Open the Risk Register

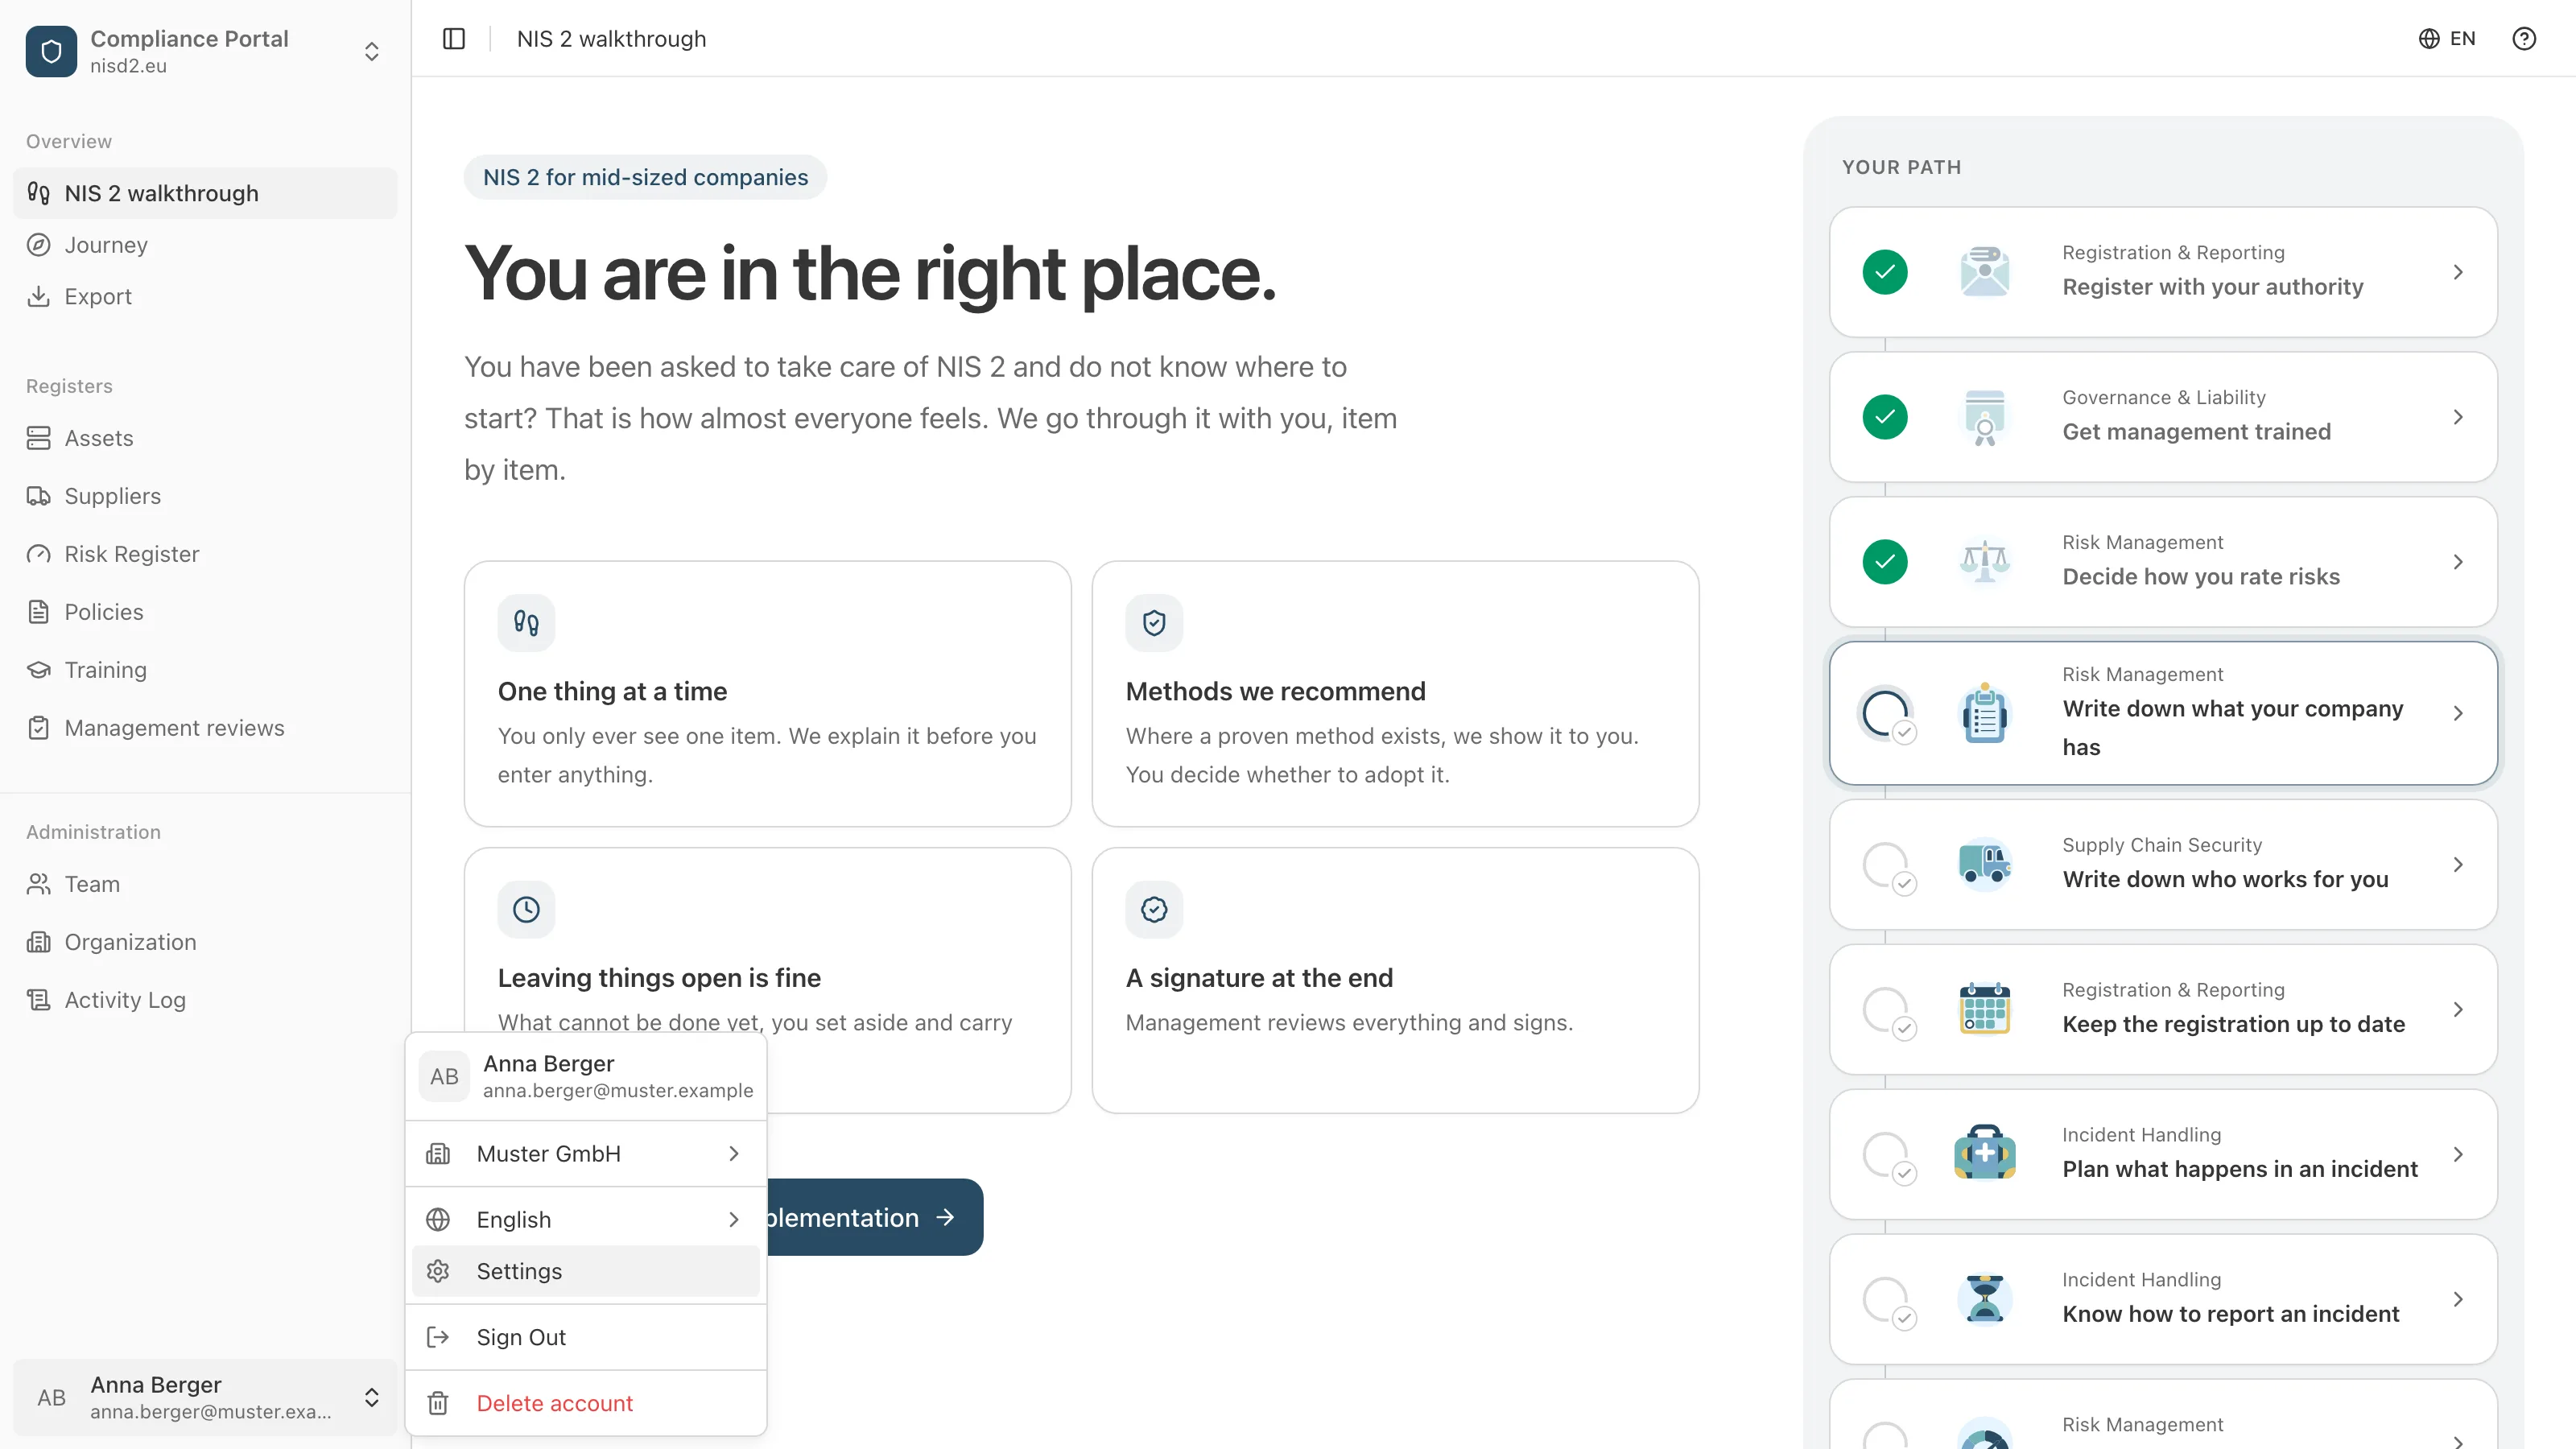click(x=205, y=554)
